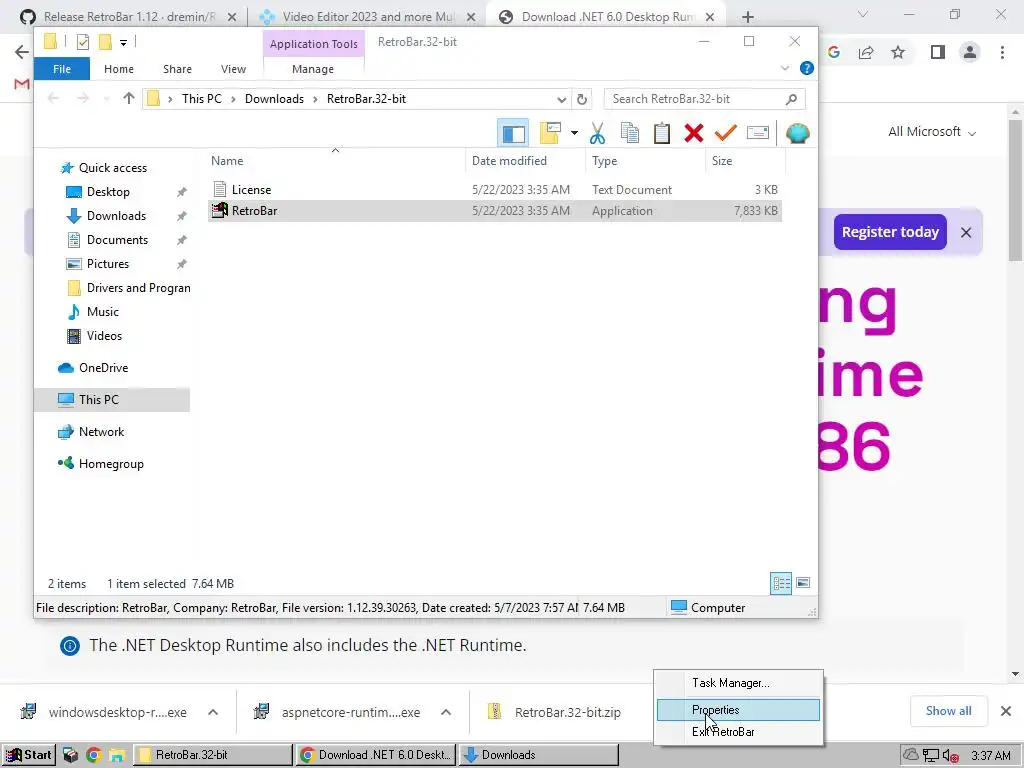Select This PC in navigation pane

tap(112, 400)
